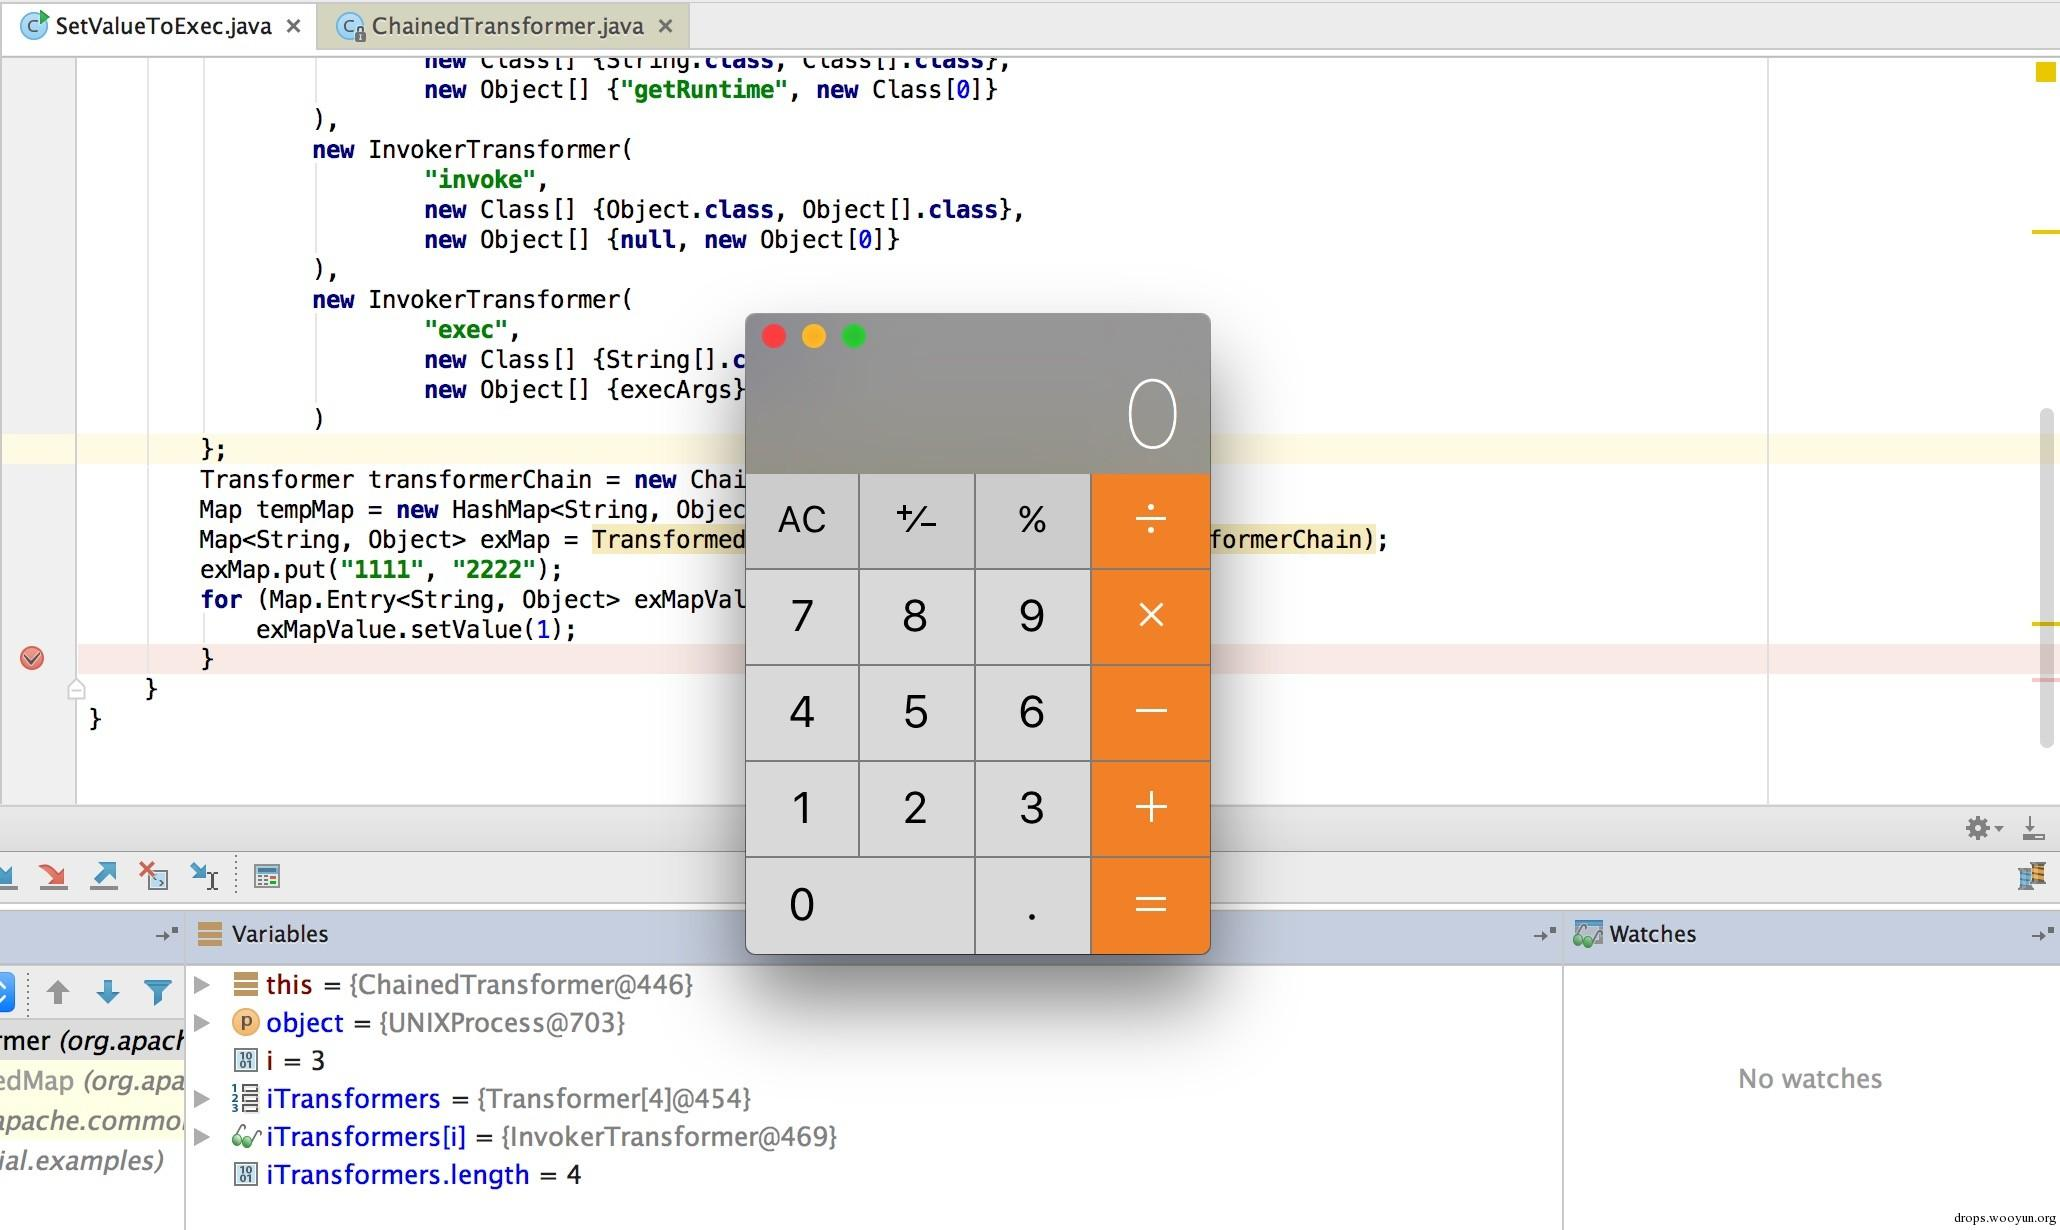Click Run to Cursor icon
Image resolution: width=2060 pixels, height=1230 pixels.
click(x=204, y=877)
